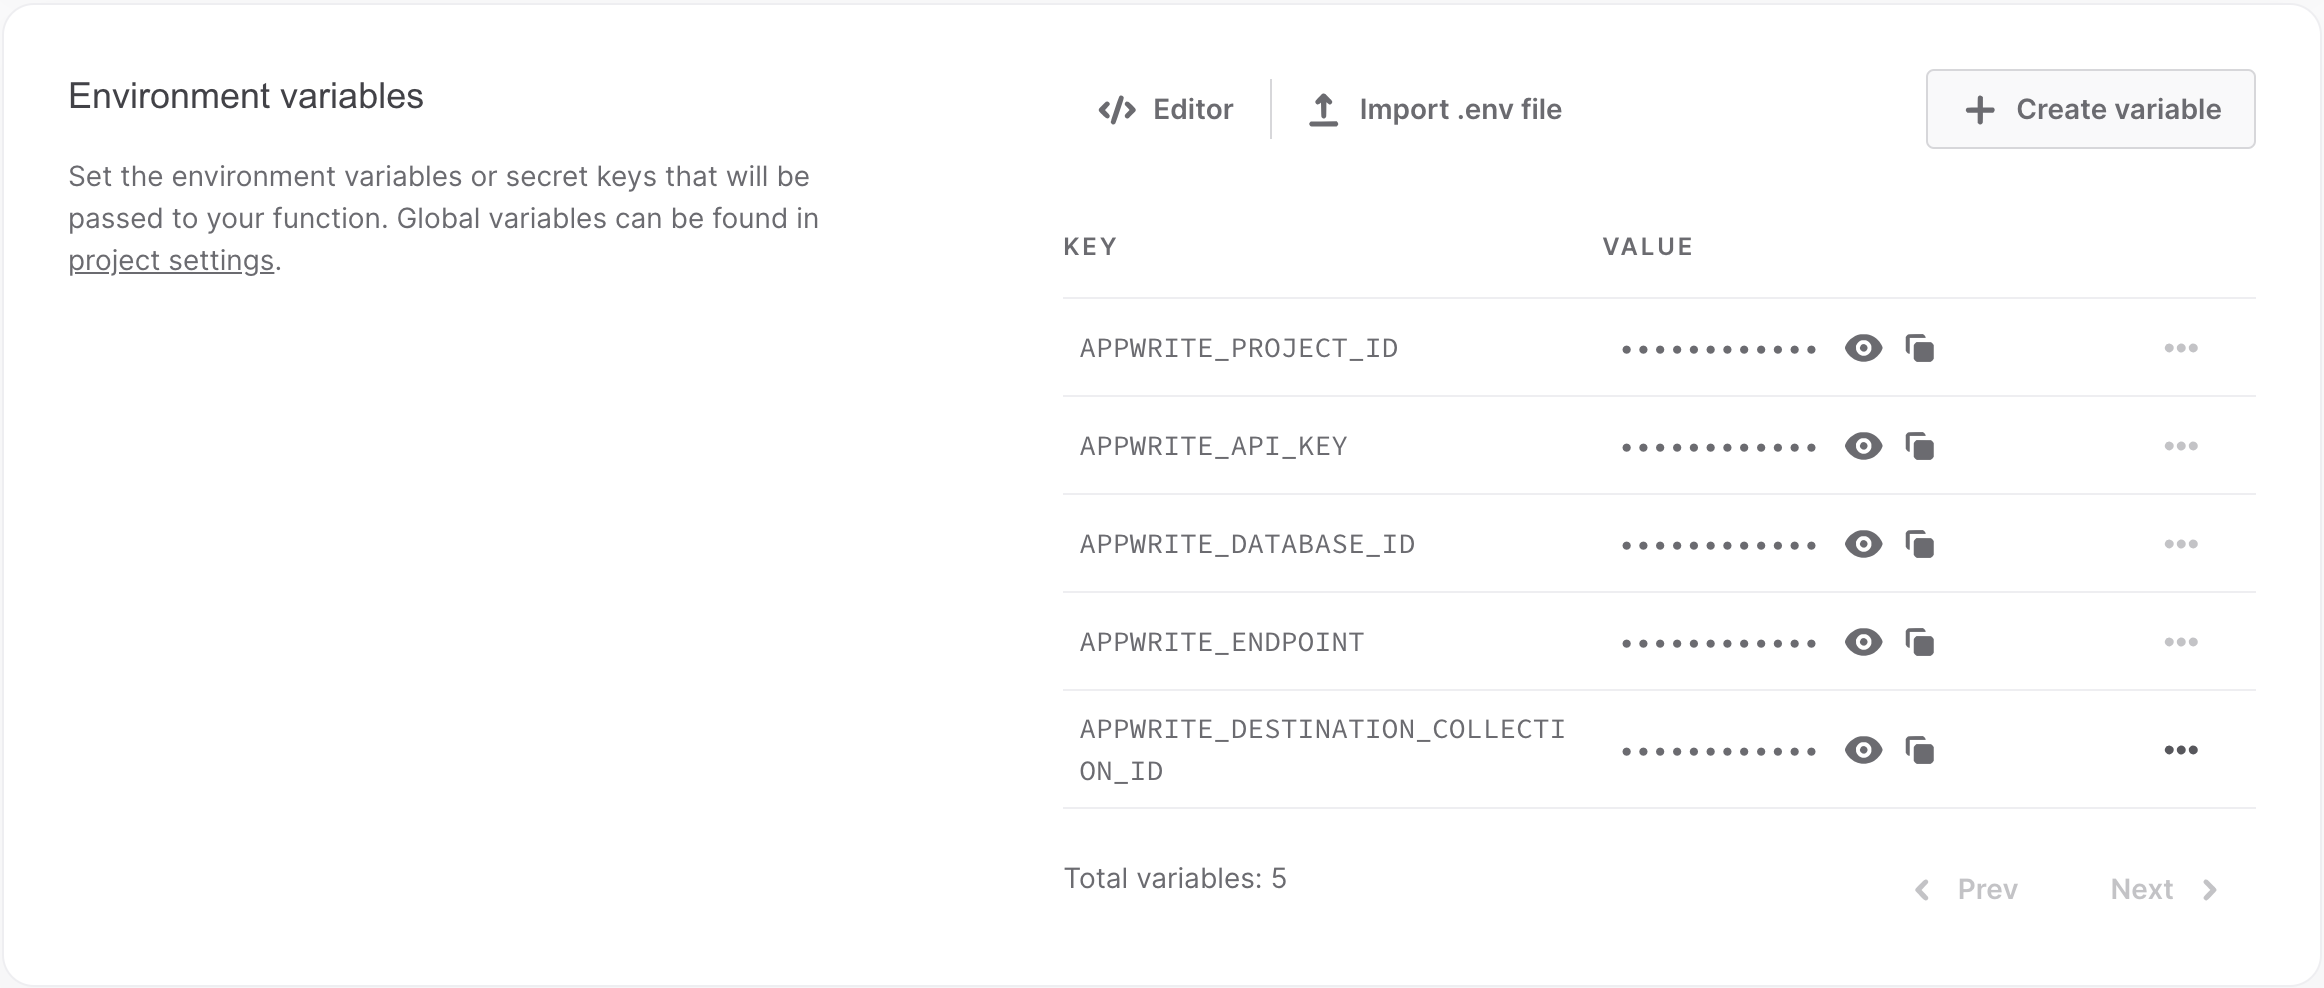The height and width of the screenshot is (988, 2324).
Task: Click the Editor code icon
Action: (1117, 109)
